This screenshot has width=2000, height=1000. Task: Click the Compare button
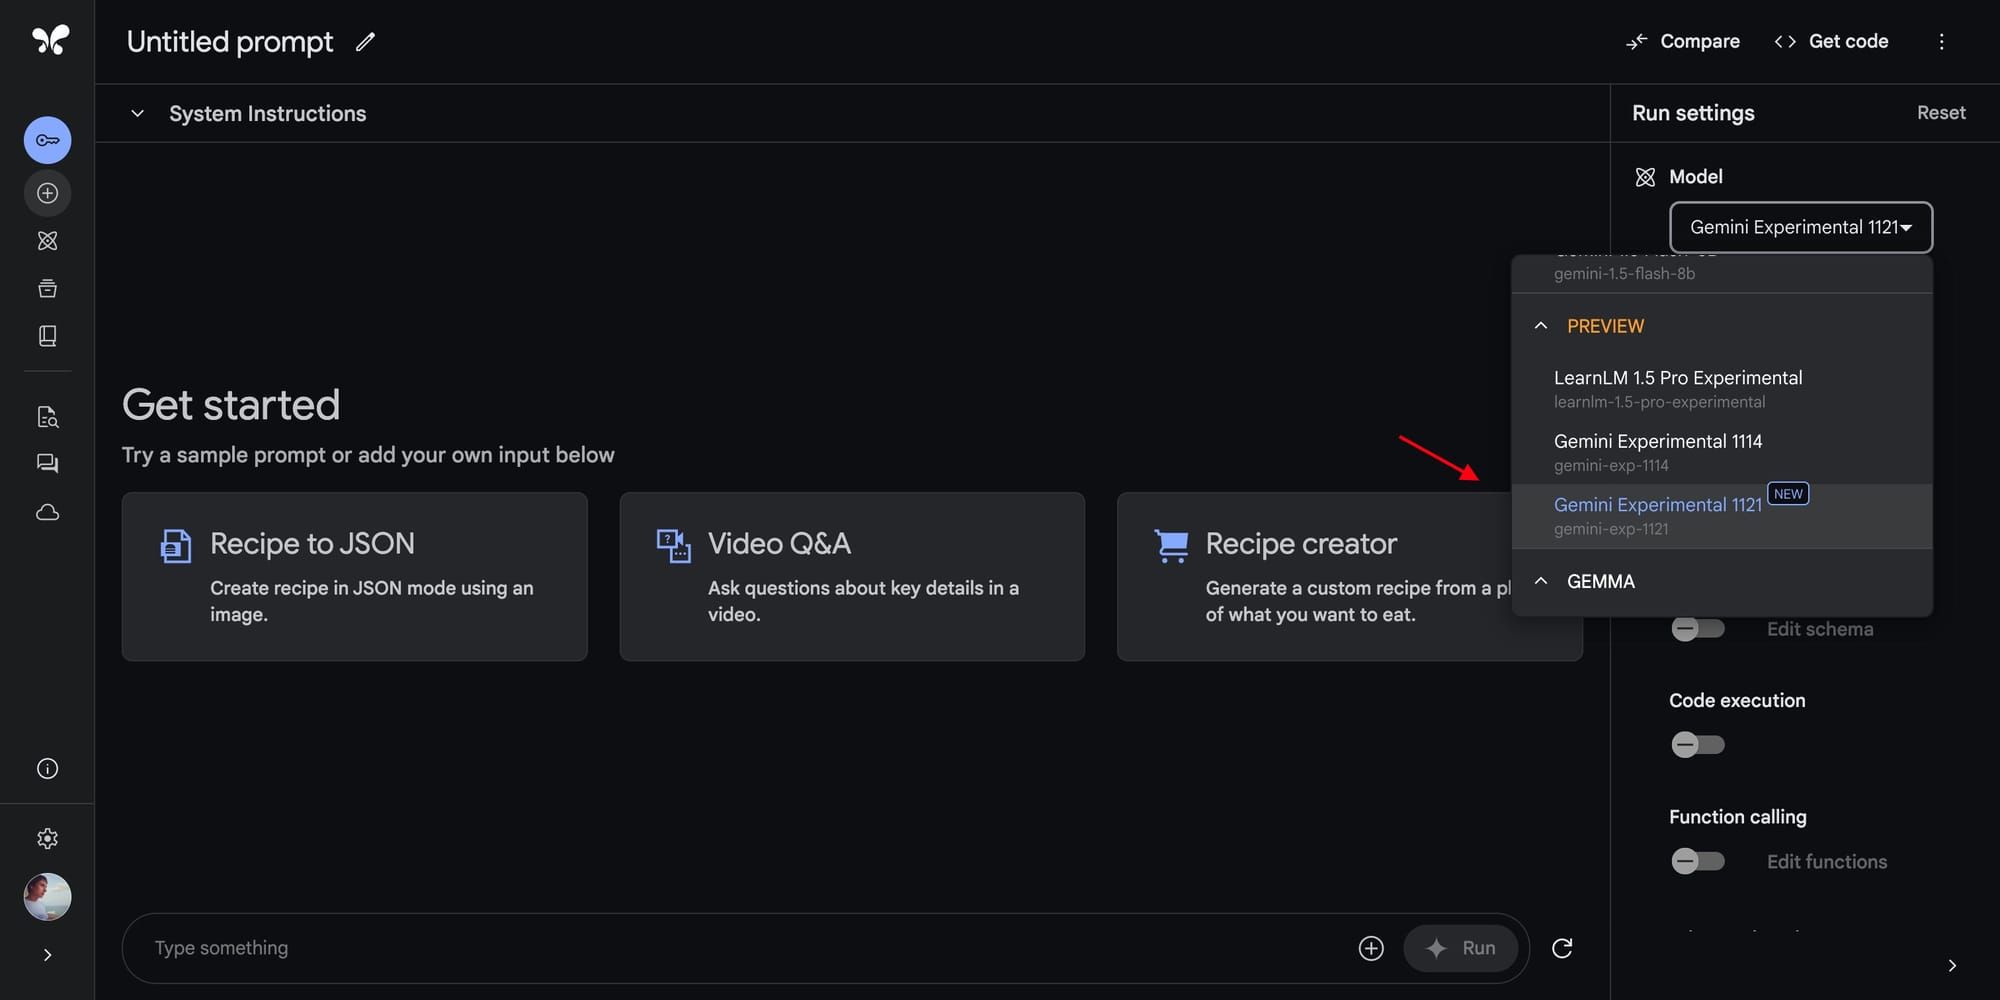tap(1682, 41)
